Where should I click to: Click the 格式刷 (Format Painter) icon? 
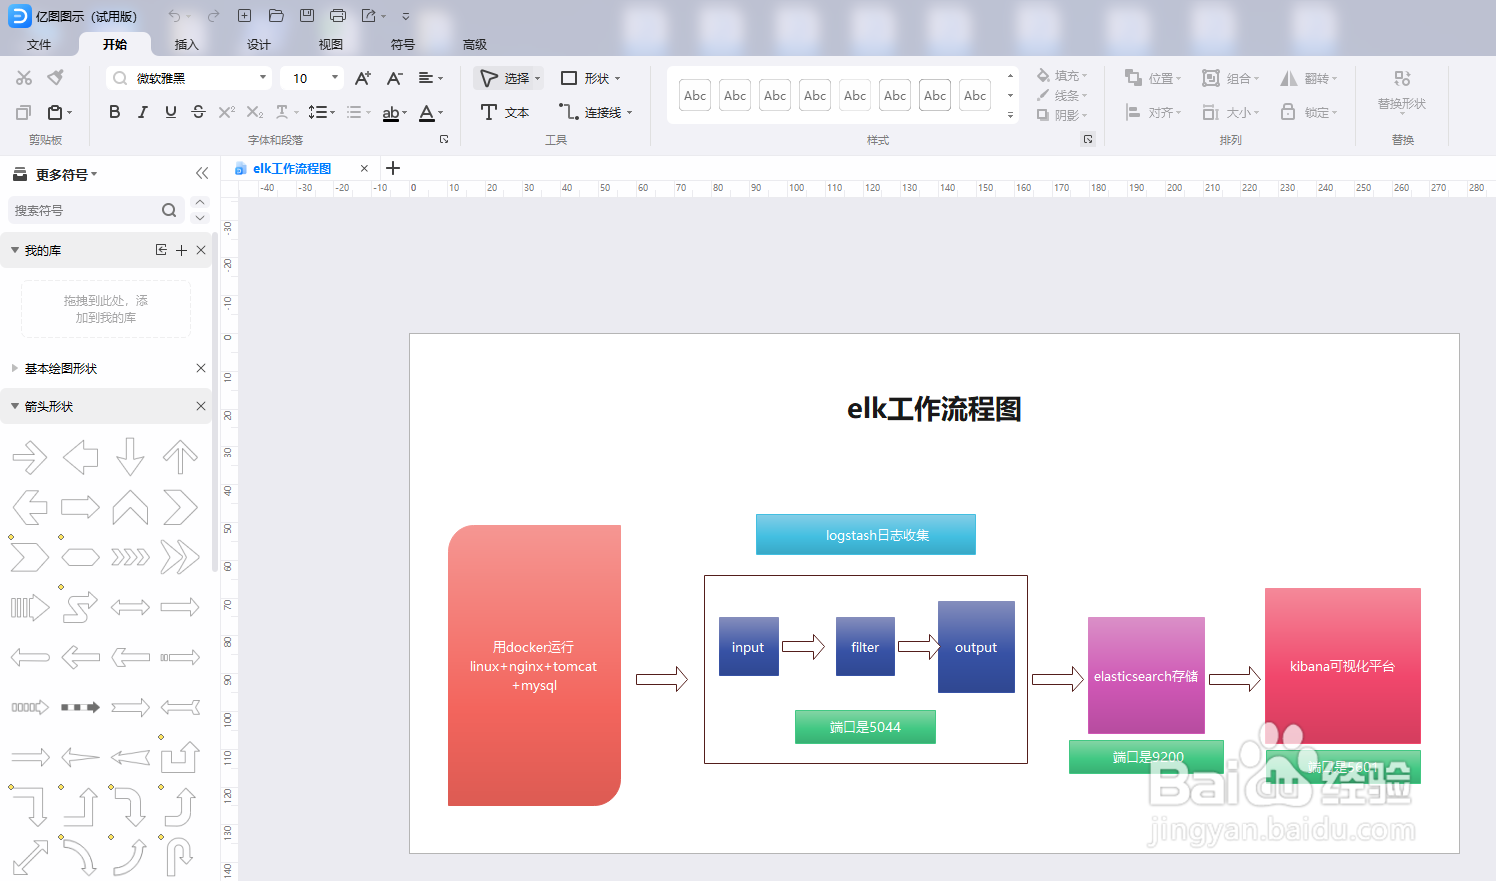[57, 77]
